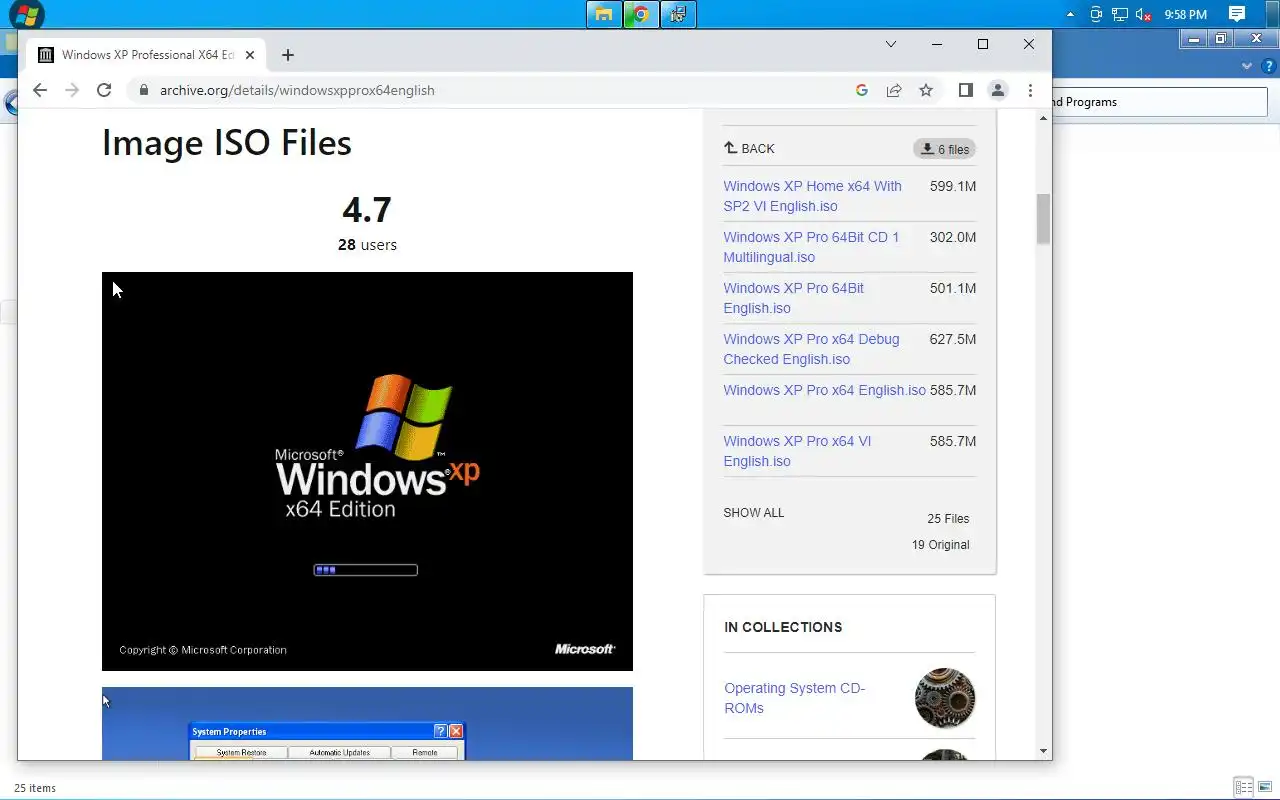Image resolution: width=1280 pixels, height=800 pixels.
Task: Show hidden system tray icons
Action: point(1071,15)
